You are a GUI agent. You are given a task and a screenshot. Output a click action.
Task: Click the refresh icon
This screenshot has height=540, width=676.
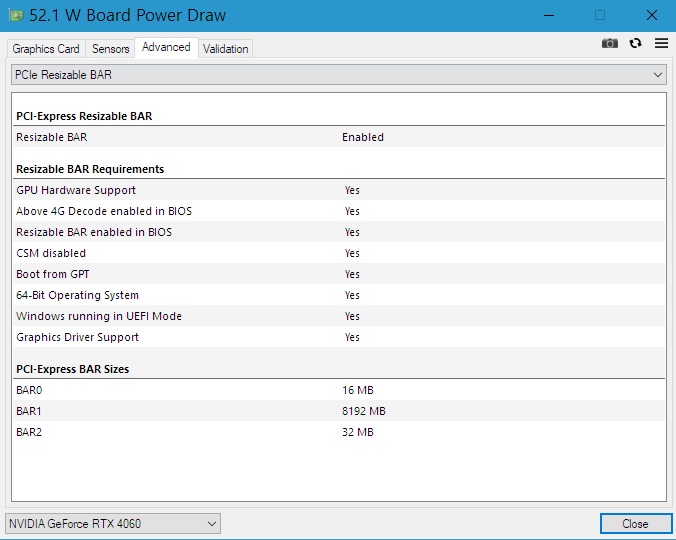click(x=636, y=43)
